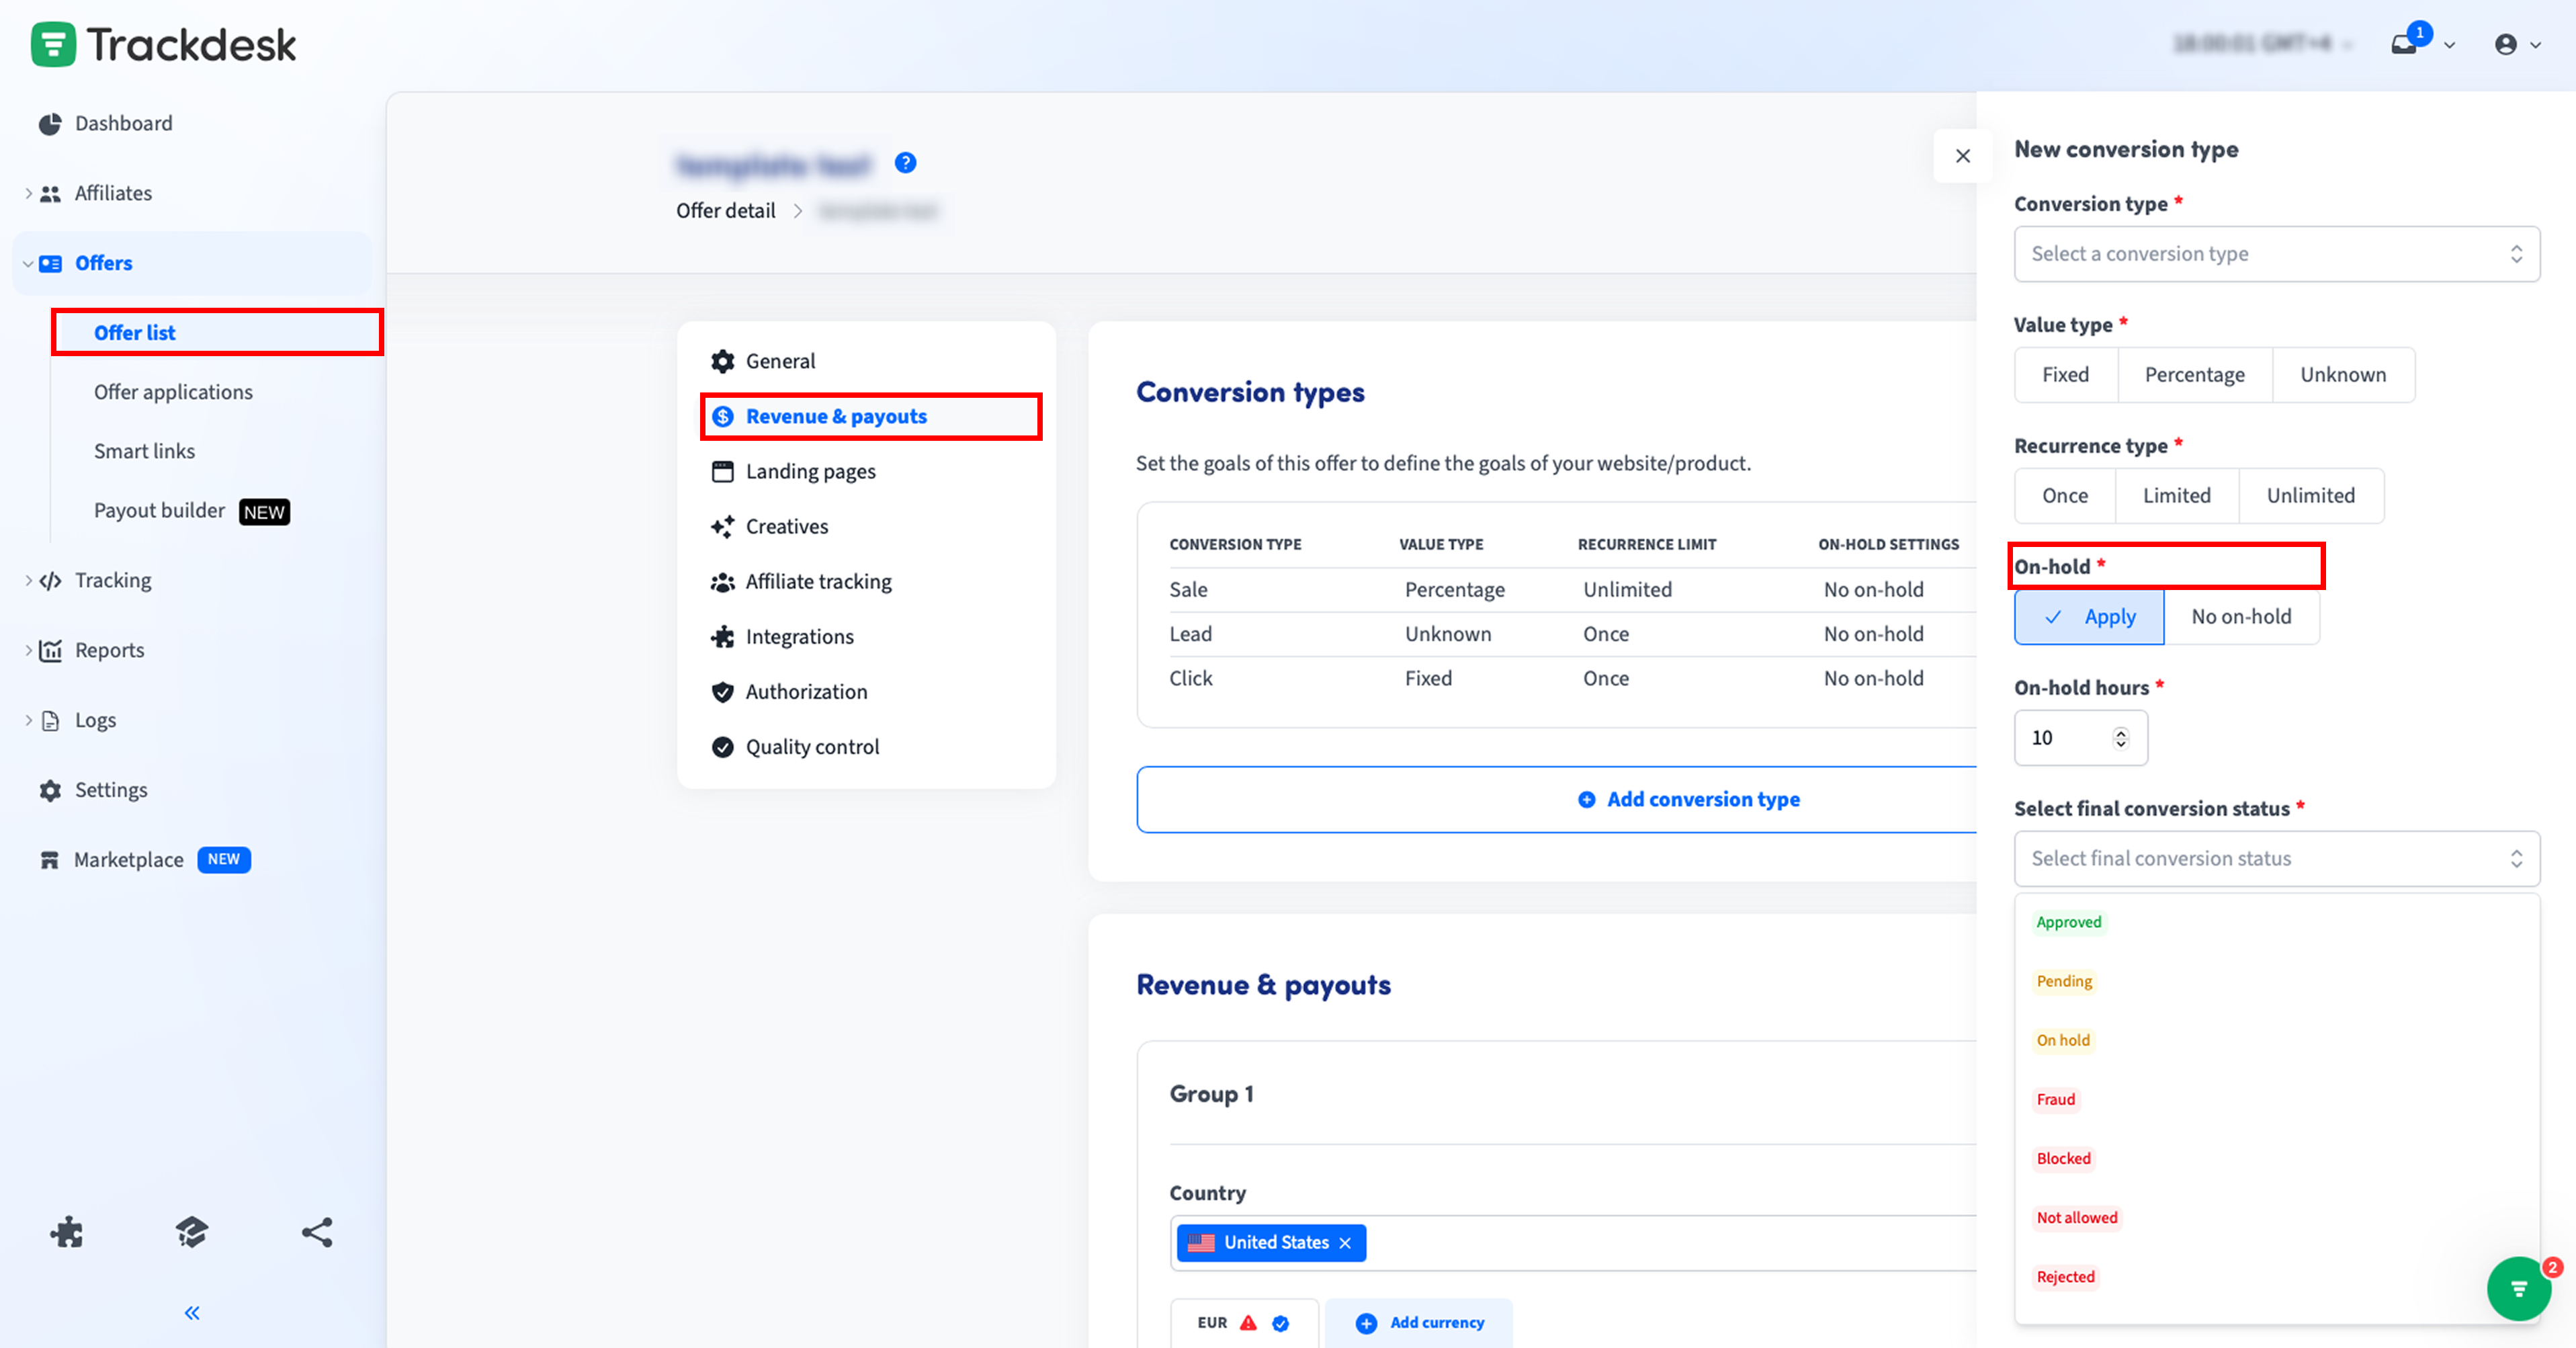Screen dimensions: 2576x1348
Task: Click the Marketplace store icon
Action: (49, 860)
